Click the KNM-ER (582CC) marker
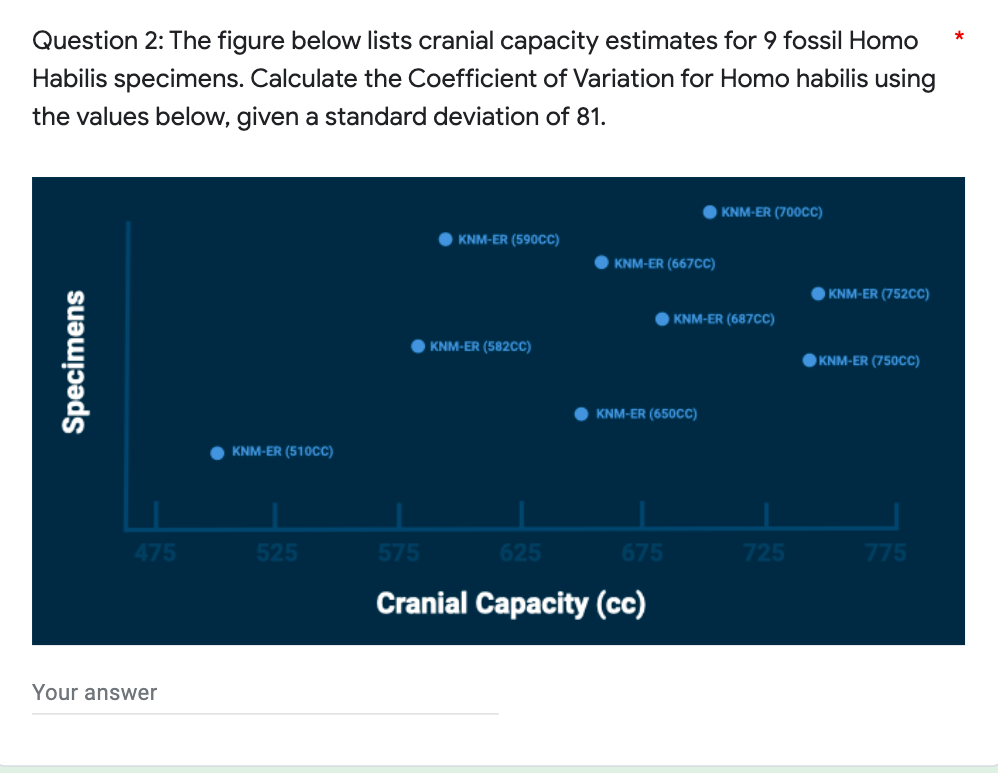Screen dimensions: 998x773 tap(418, 346)
